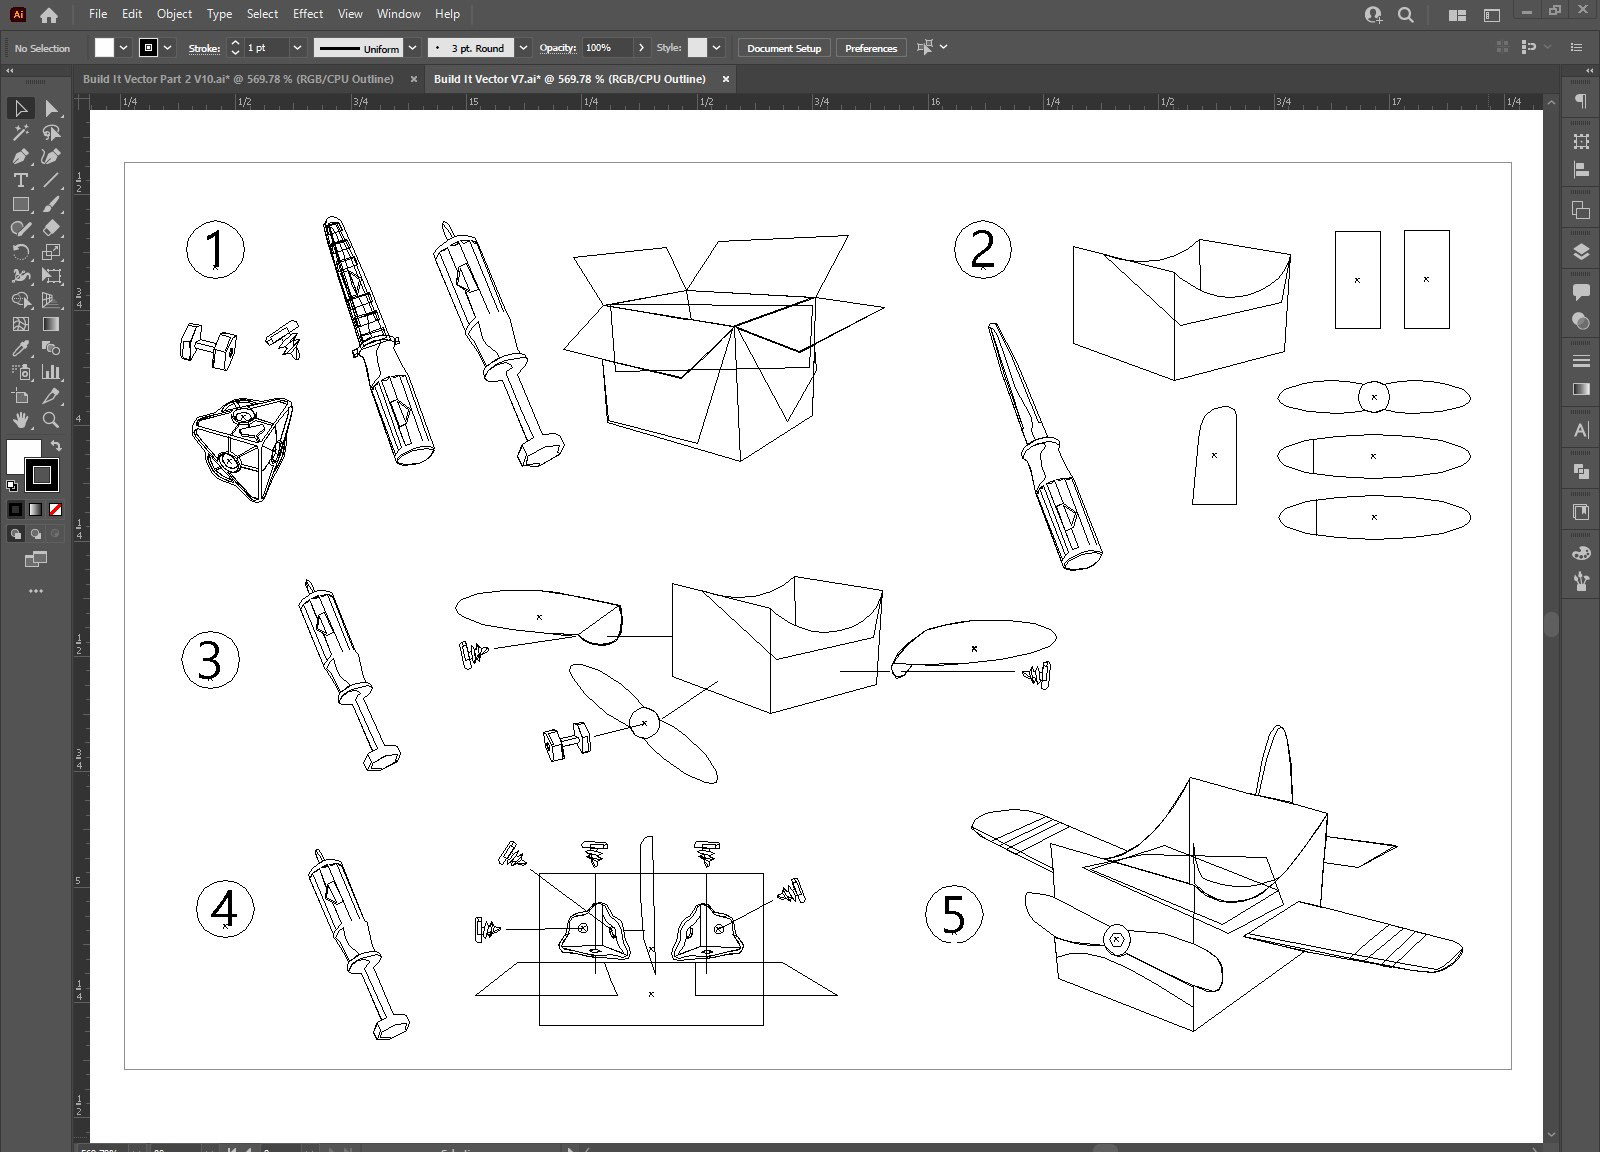The image size is (1600, 1152).
Task: Select the Eyedropper tool
Action: tap(20, 348)
